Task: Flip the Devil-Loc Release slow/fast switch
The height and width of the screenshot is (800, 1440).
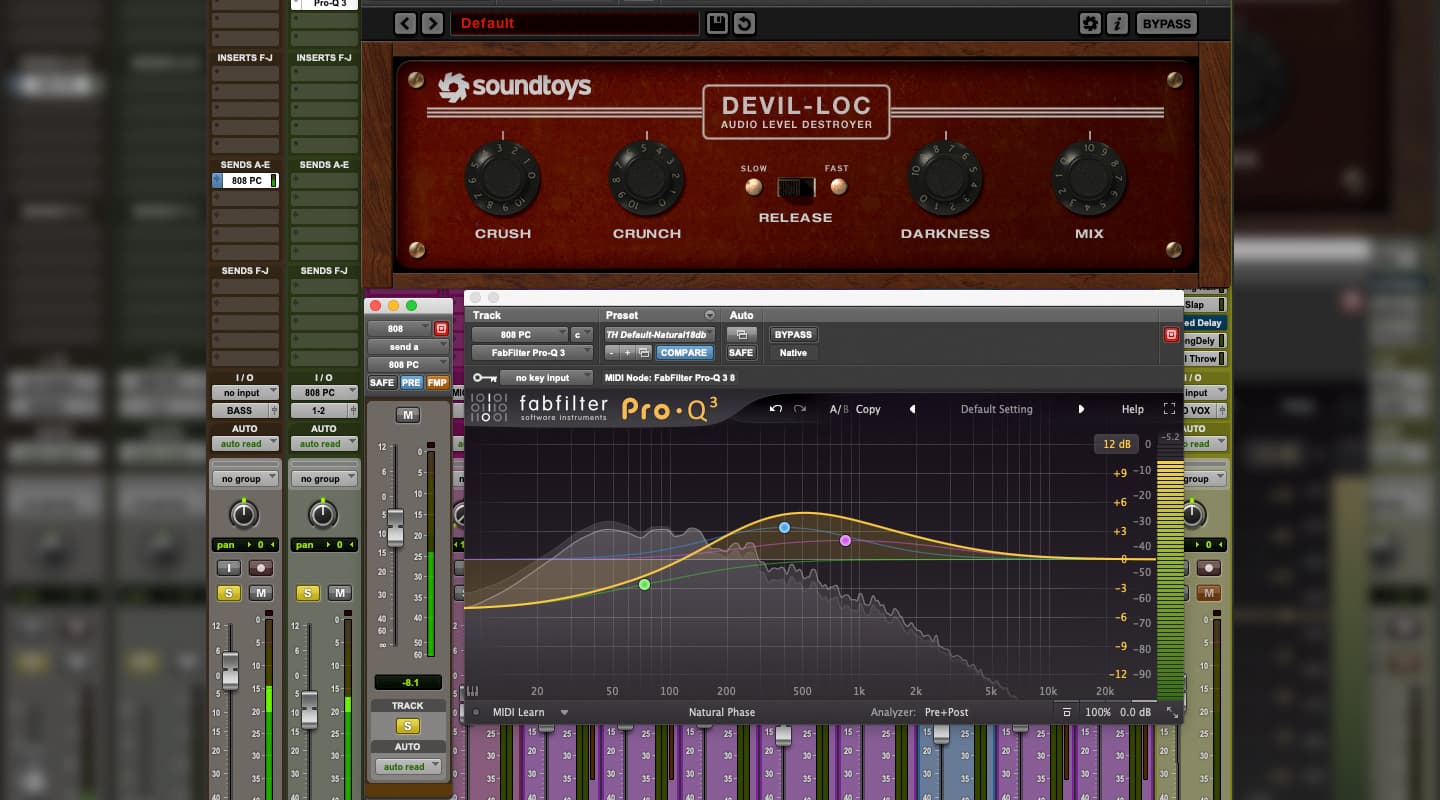Action: [x=796, y=187]
